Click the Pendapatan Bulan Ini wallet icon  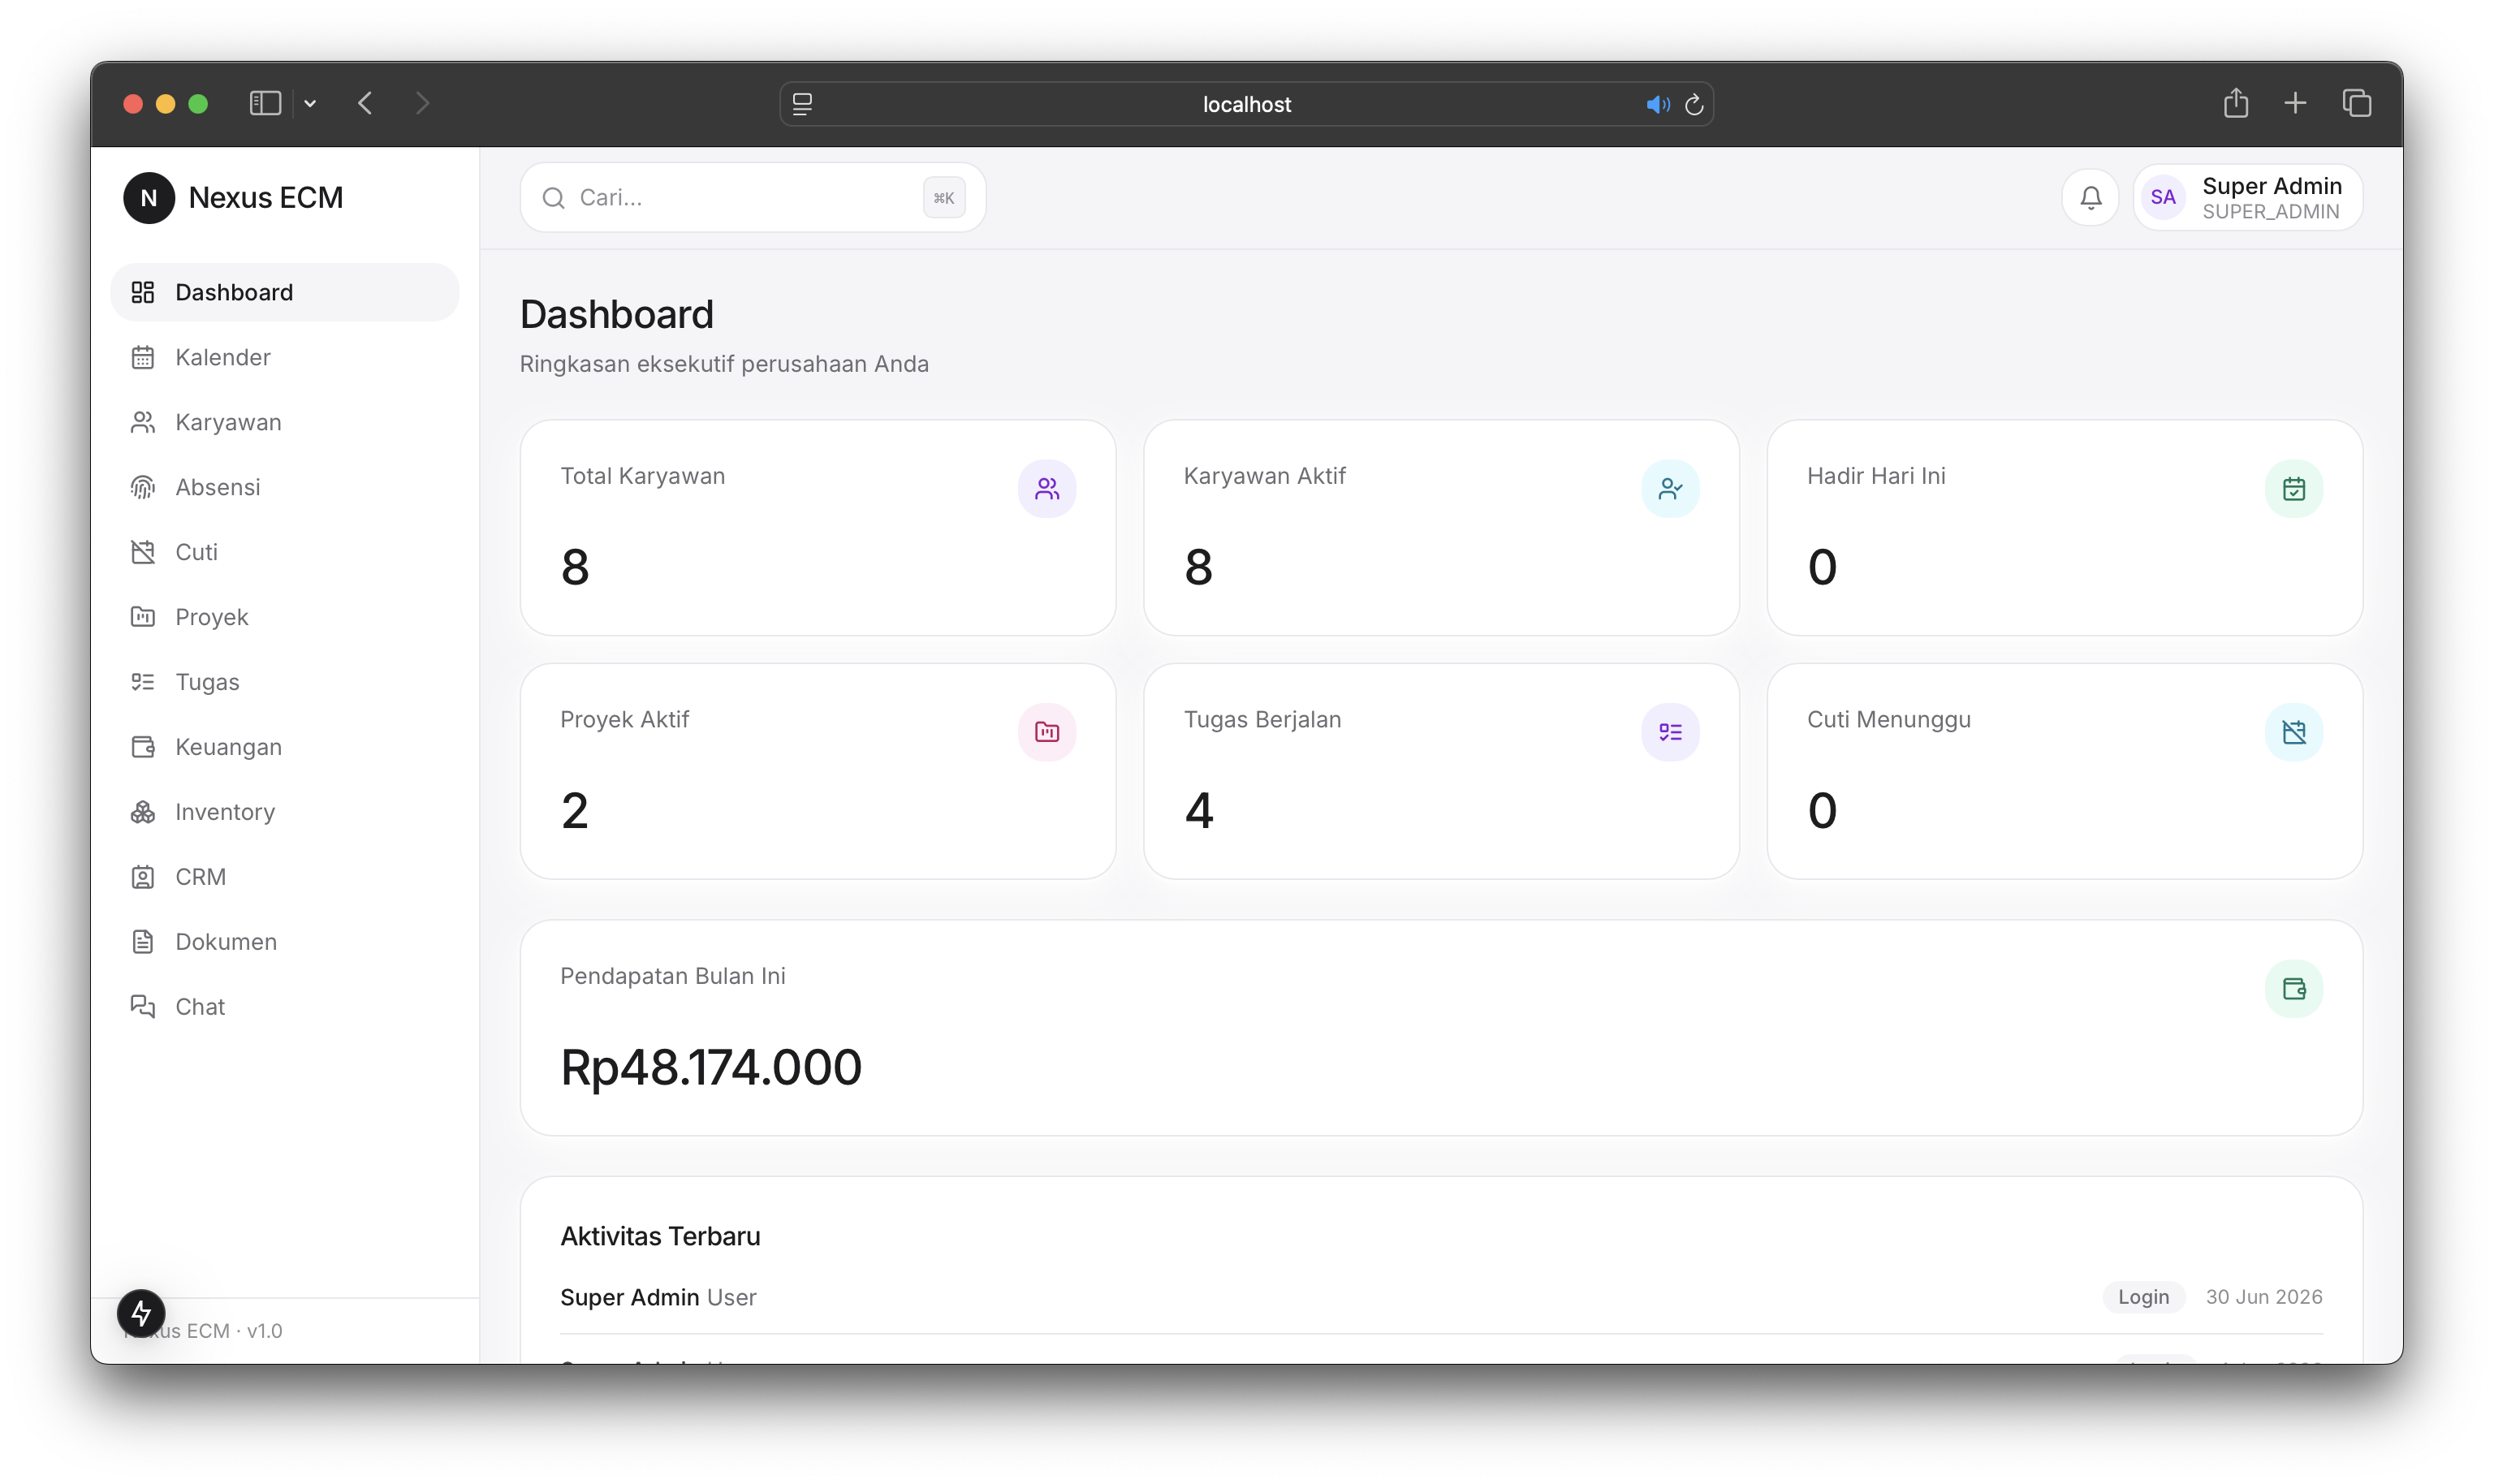coord(2293,988)
